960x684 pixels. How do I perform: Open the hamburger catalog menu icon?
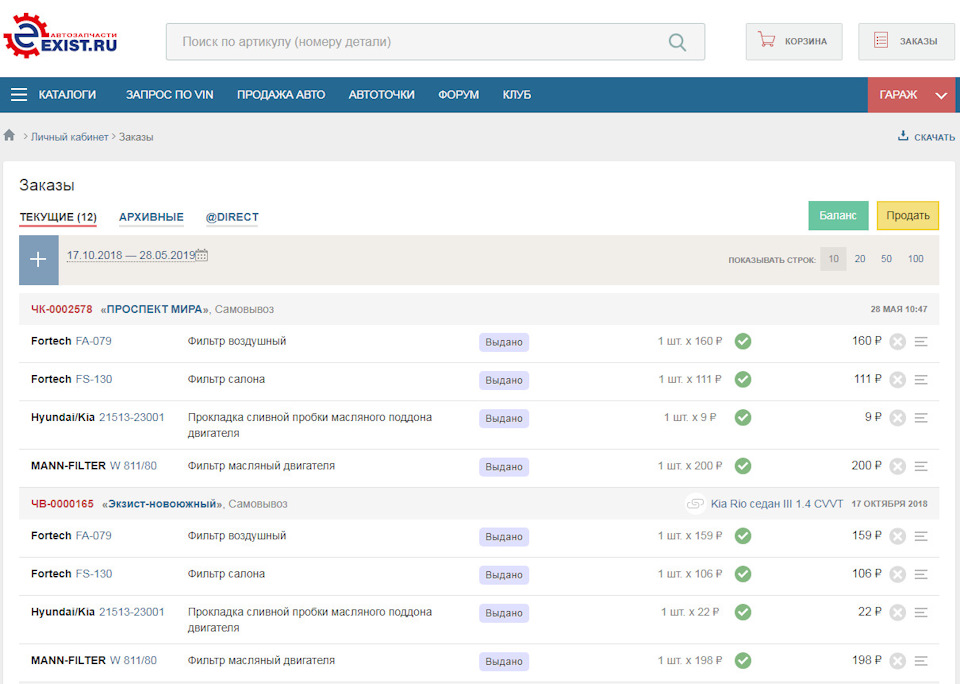(19, 95)
